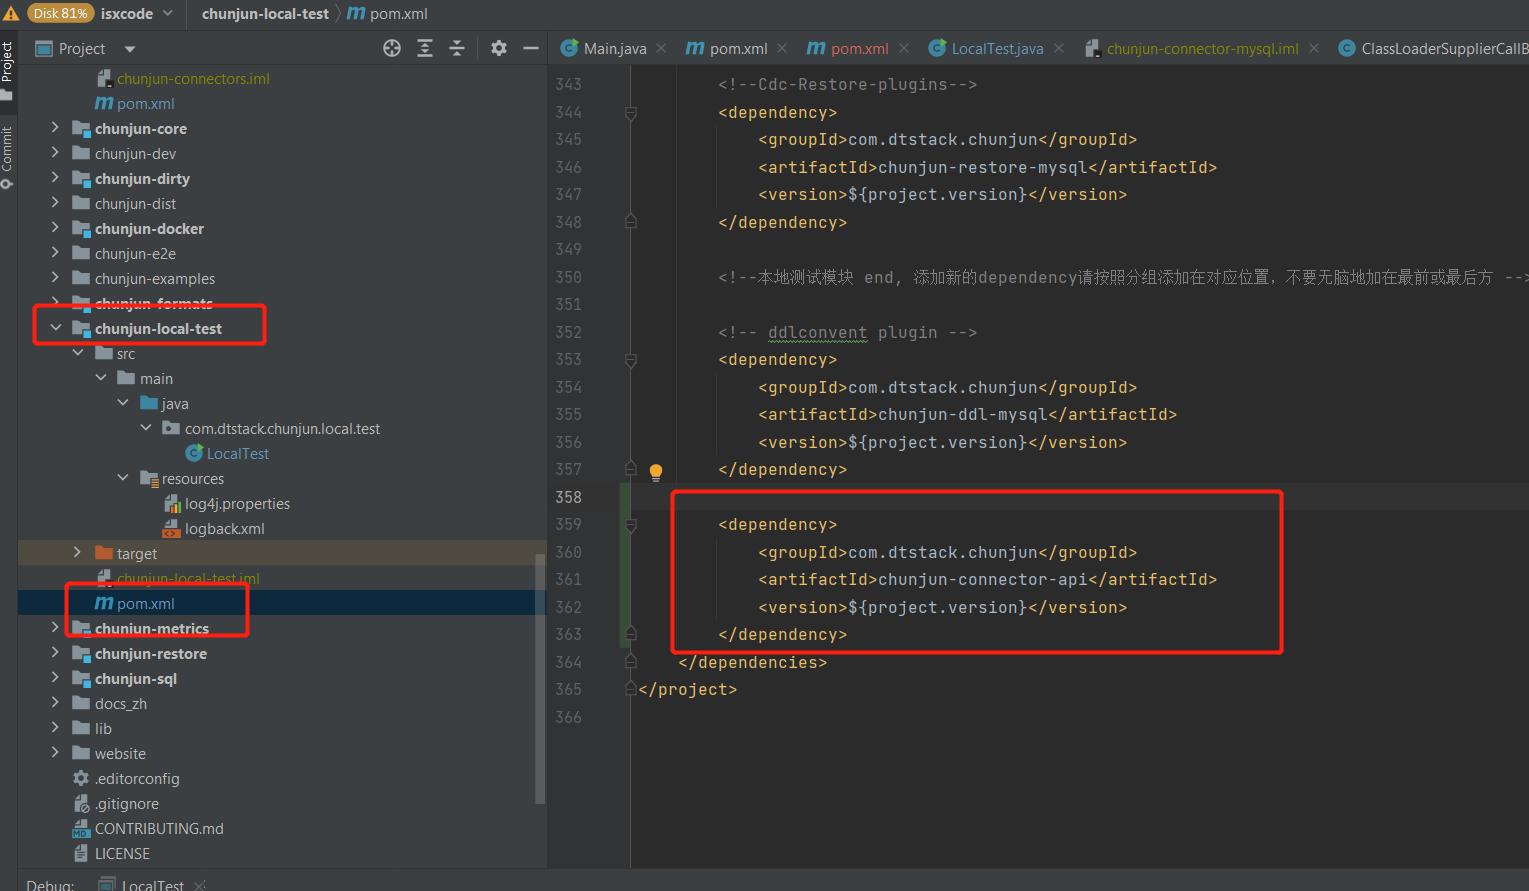Fold dependency block at line 344
Viewport: 1529px width, 891px height.
631,113
